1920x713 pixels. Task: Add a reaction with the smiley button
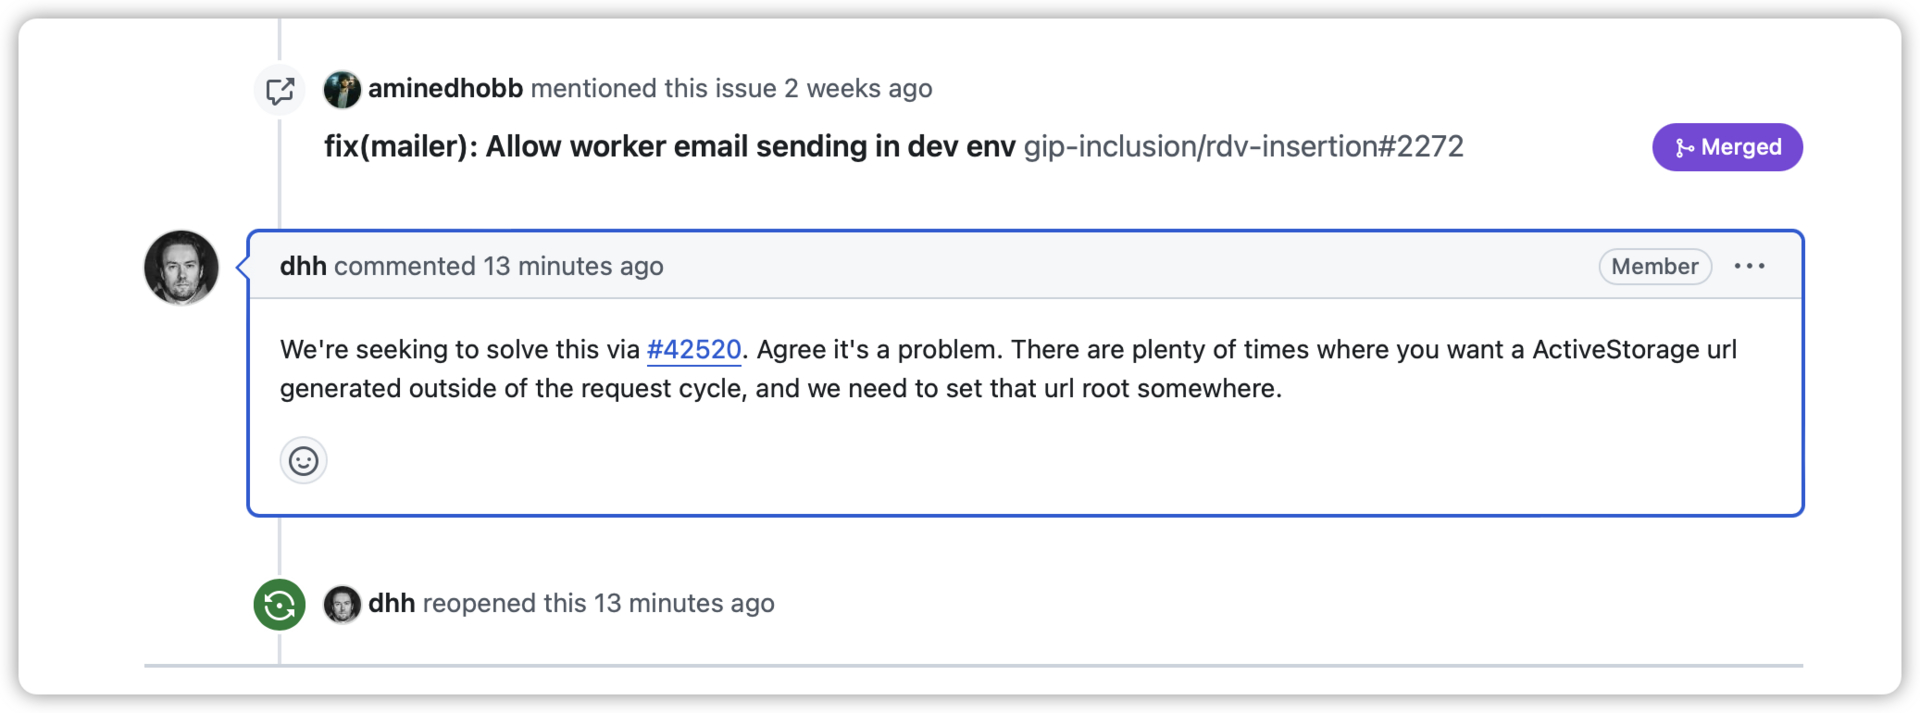(x=303, y=461)
